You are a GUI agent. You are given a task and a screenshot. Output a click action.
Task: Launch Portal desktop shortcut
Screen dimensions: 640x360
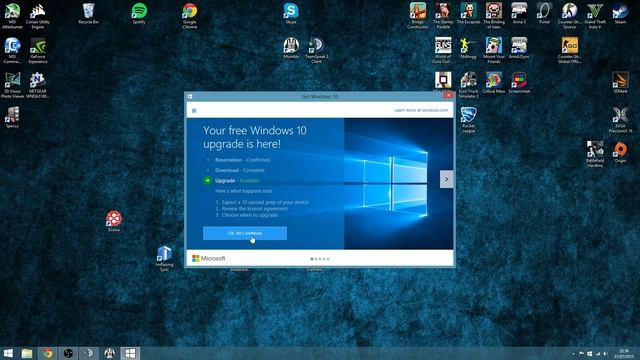pos(544,13)
